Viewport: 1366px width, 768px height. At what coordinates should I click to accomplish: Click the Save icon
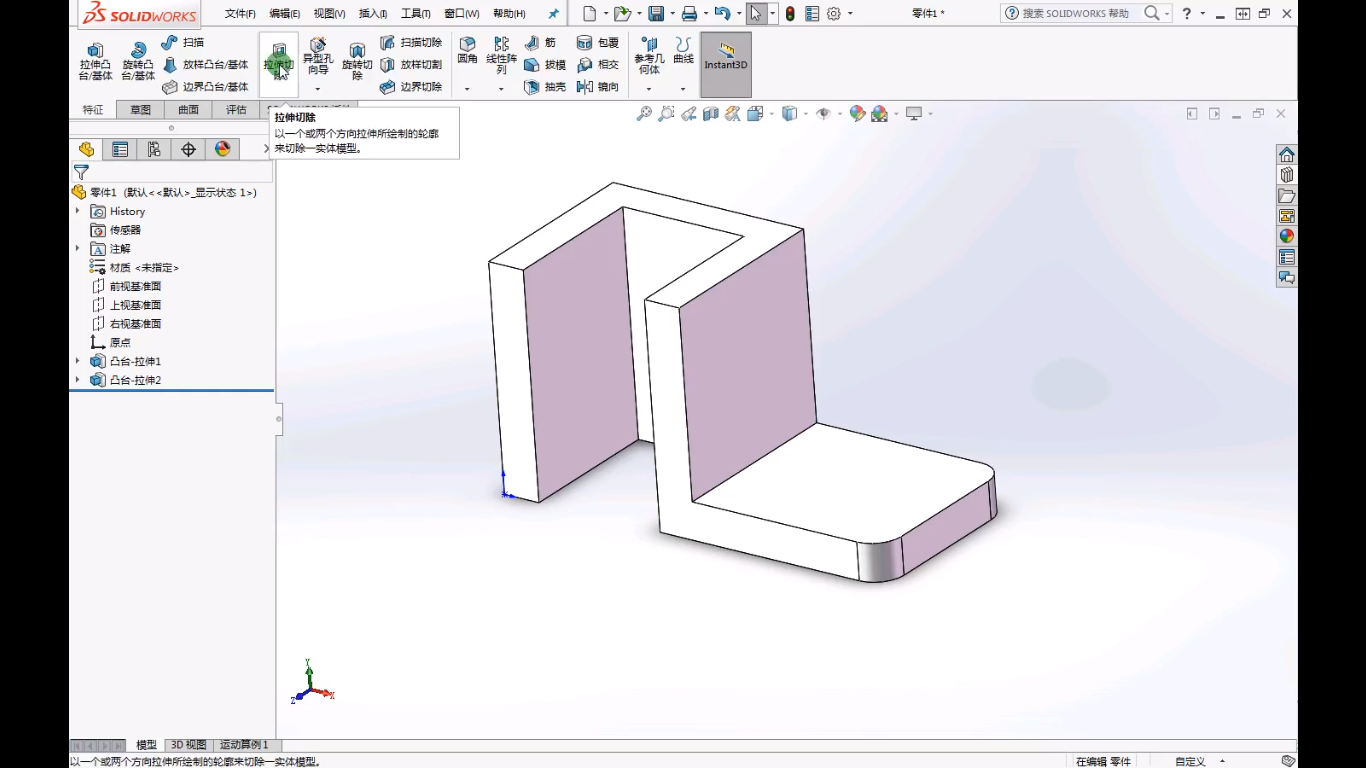[x=656, y=13]
